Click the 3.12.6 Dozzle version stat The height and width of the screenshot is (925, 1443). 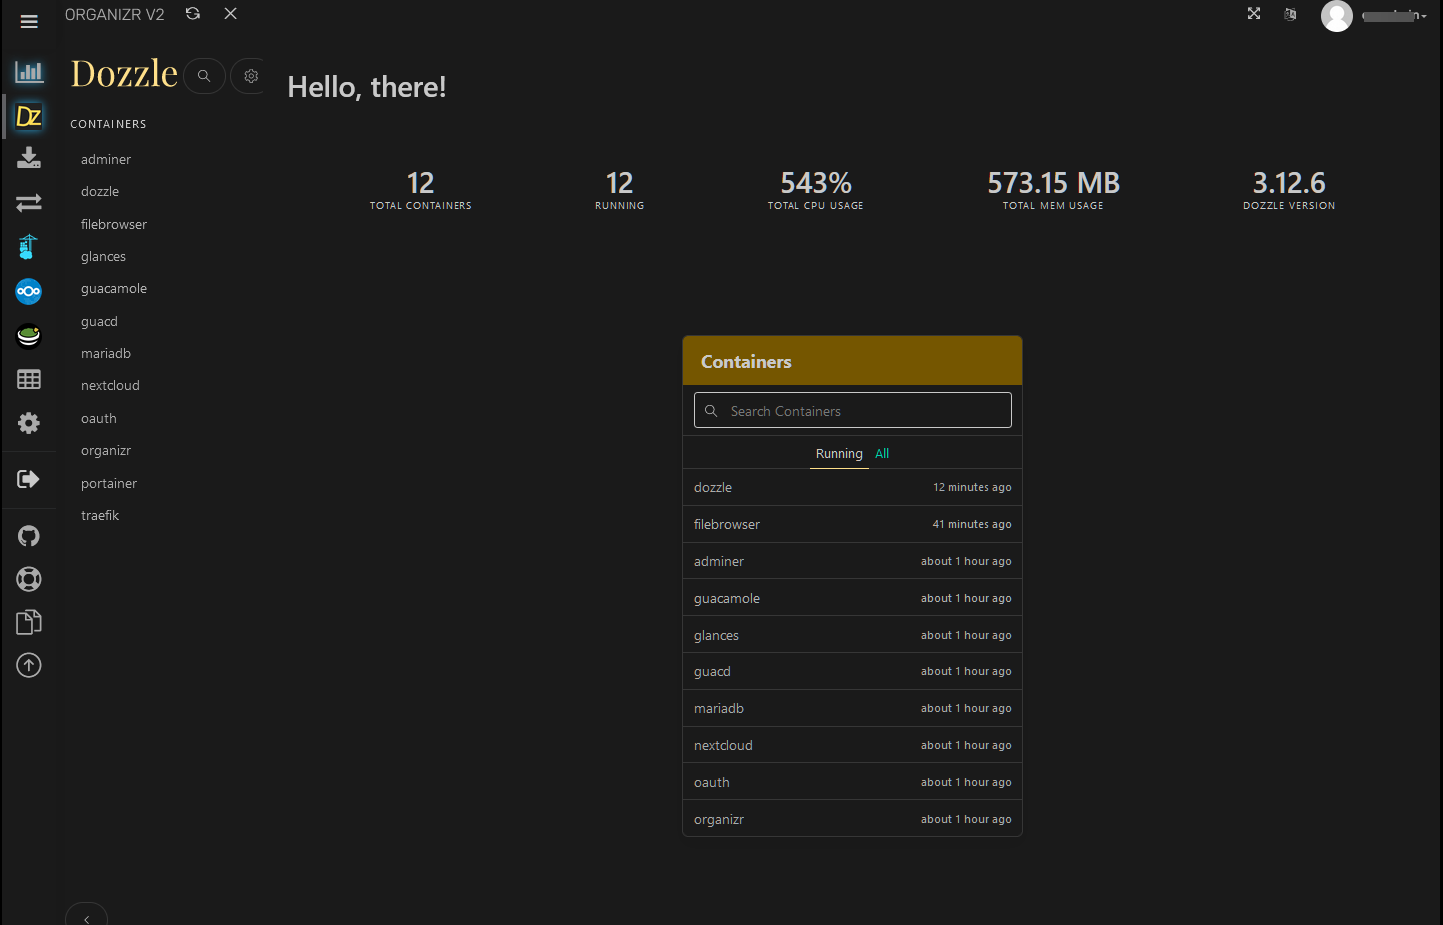[x=1289, y=189]
